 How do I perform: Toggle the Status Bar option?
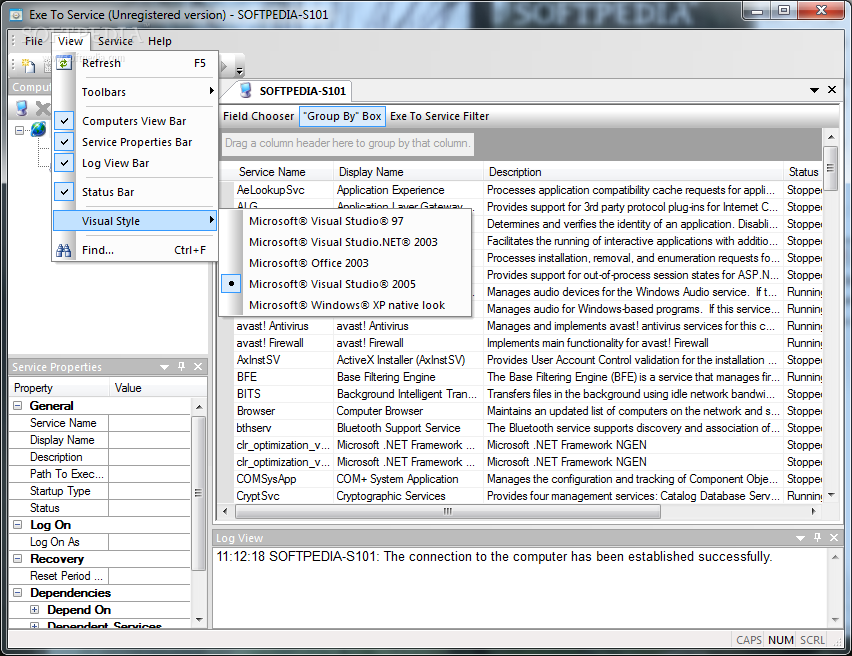coord(135,192)
